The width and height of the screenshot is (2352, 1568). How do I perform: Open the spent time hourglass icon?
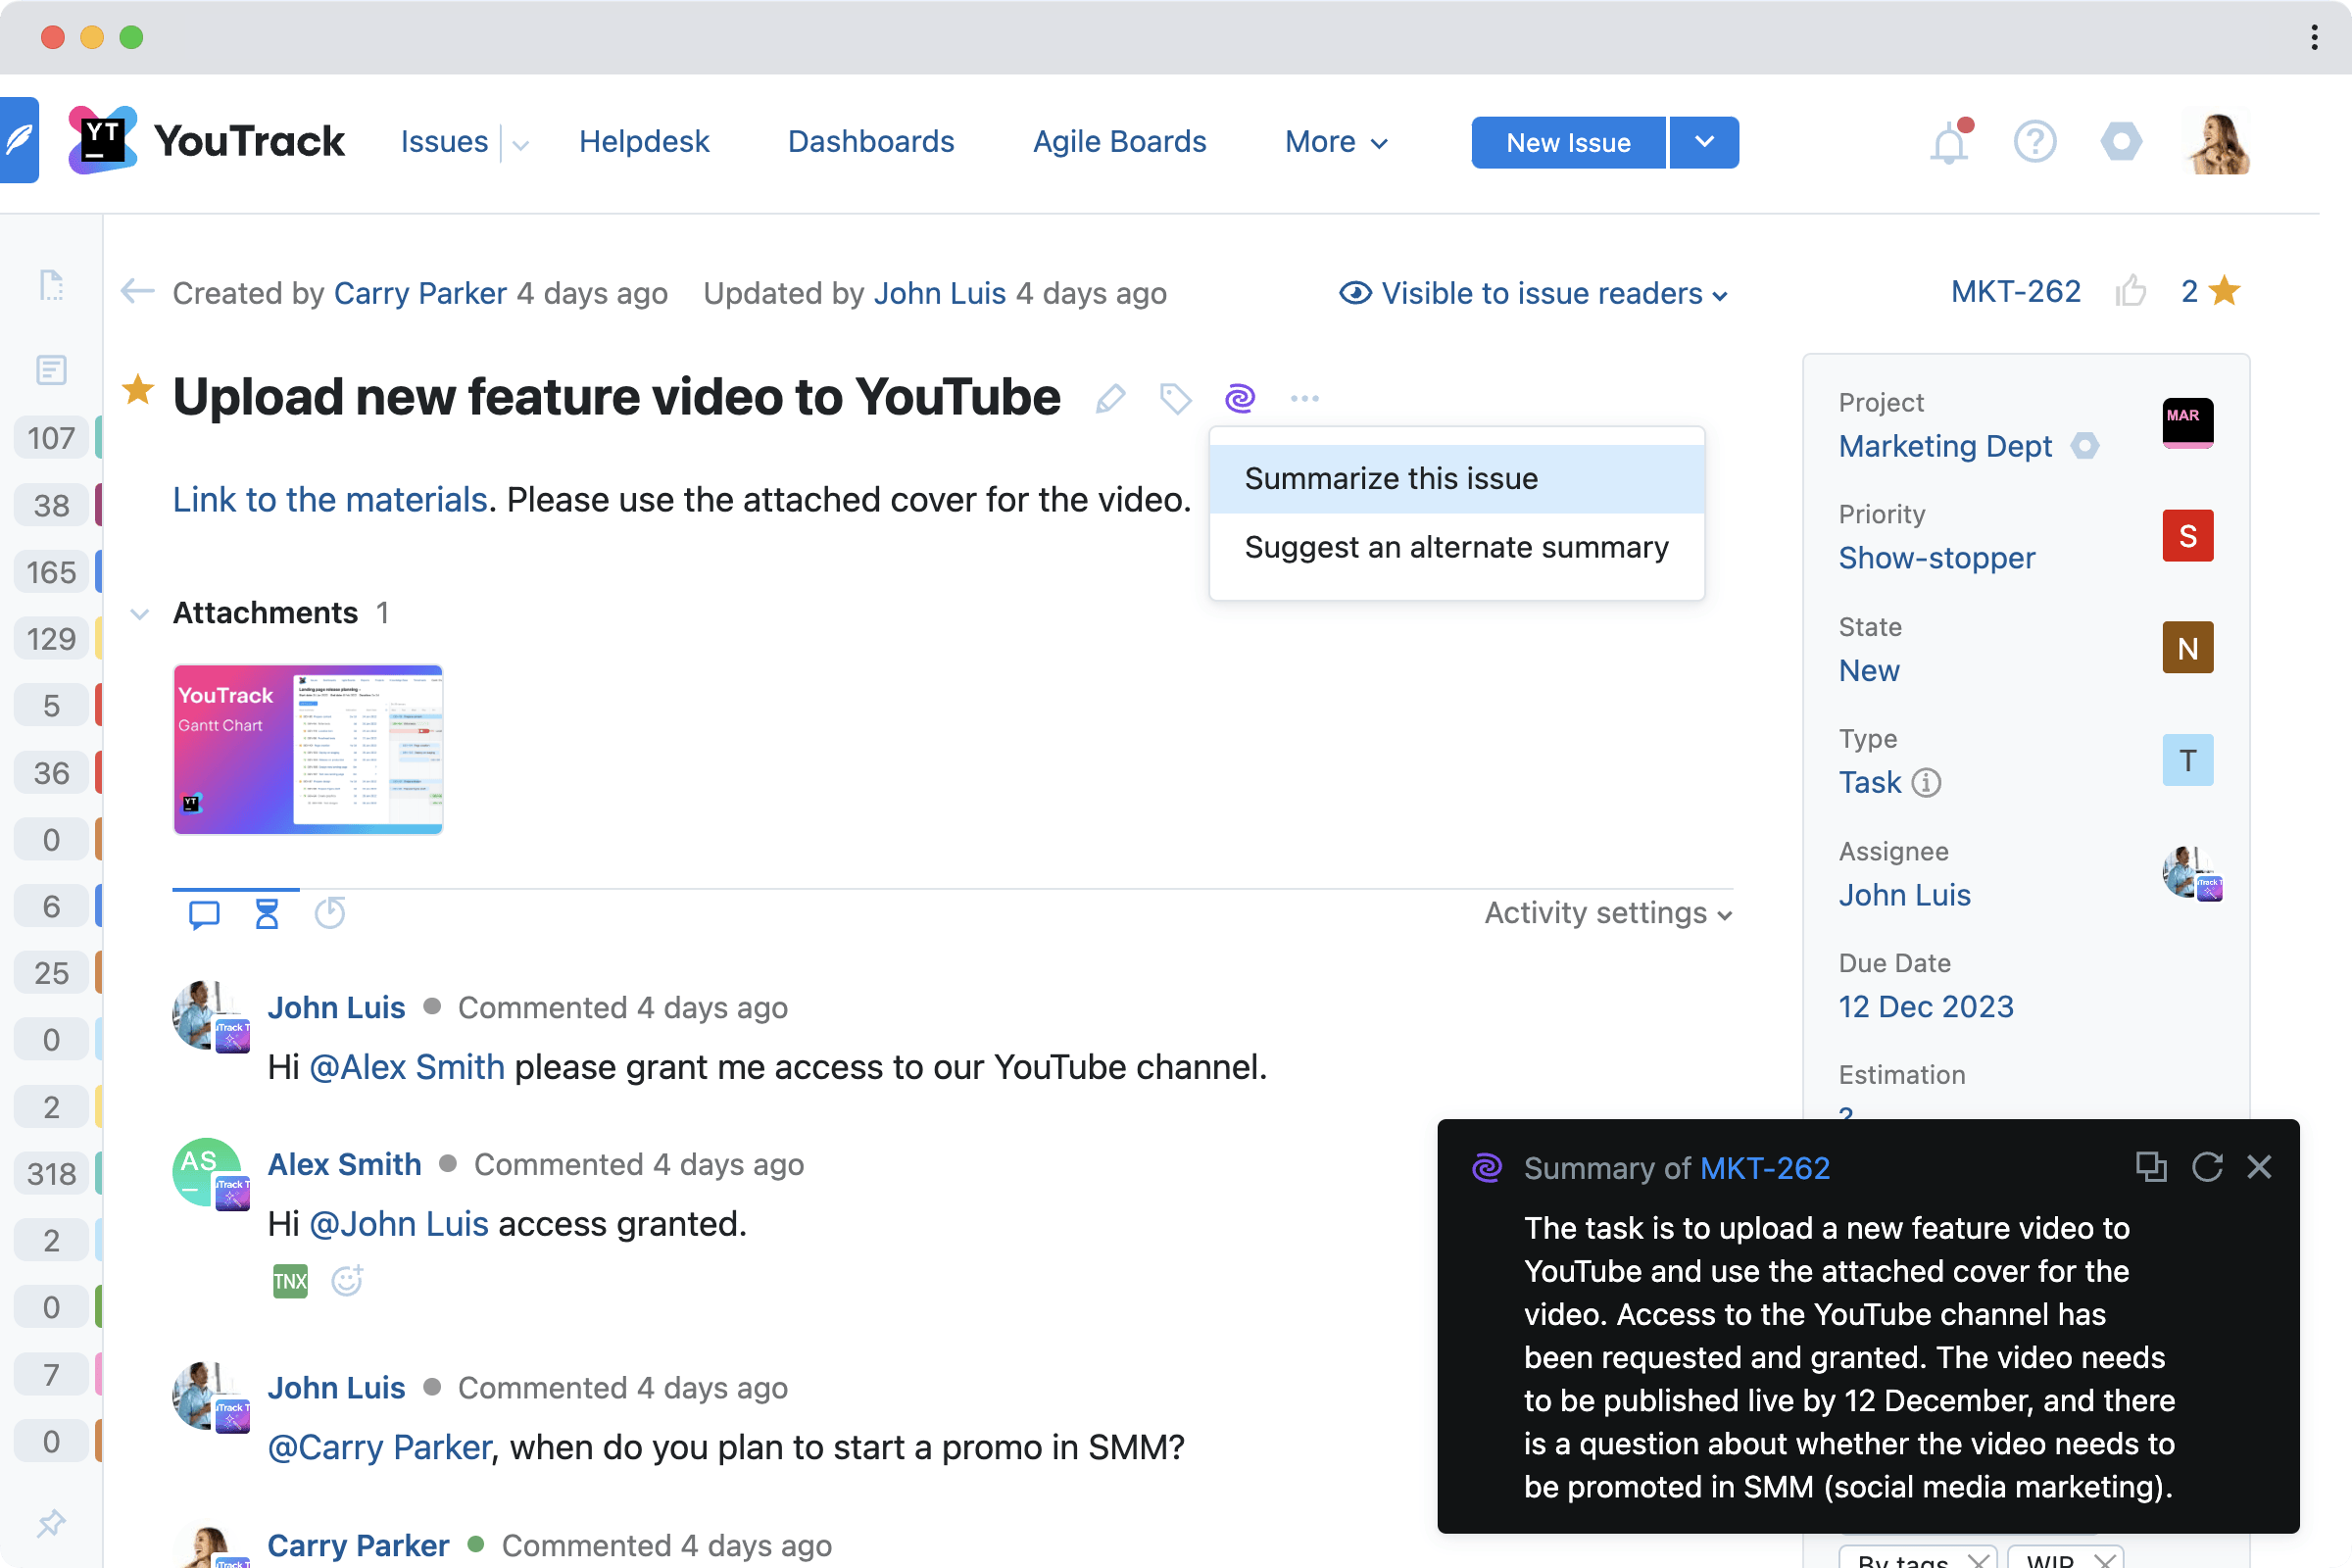tap(267, 912)
